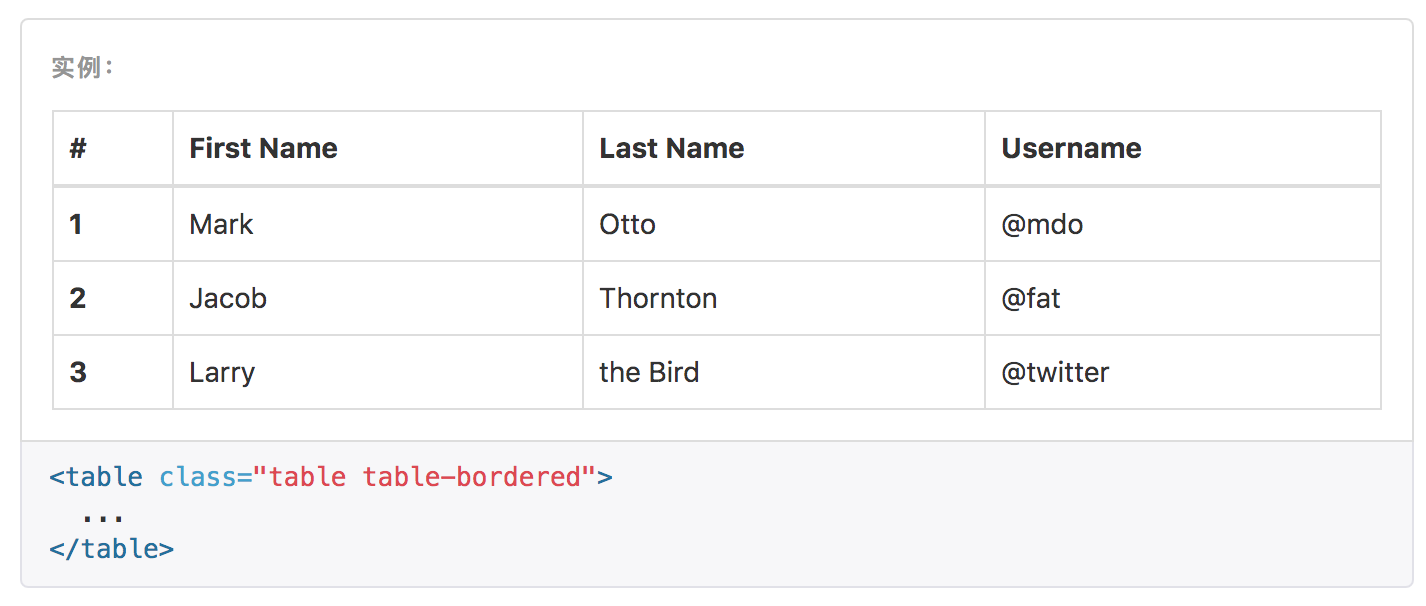Click the '实例:' example label
The width and height of the screenshot is (1426, 606).
tap(84, 68)
